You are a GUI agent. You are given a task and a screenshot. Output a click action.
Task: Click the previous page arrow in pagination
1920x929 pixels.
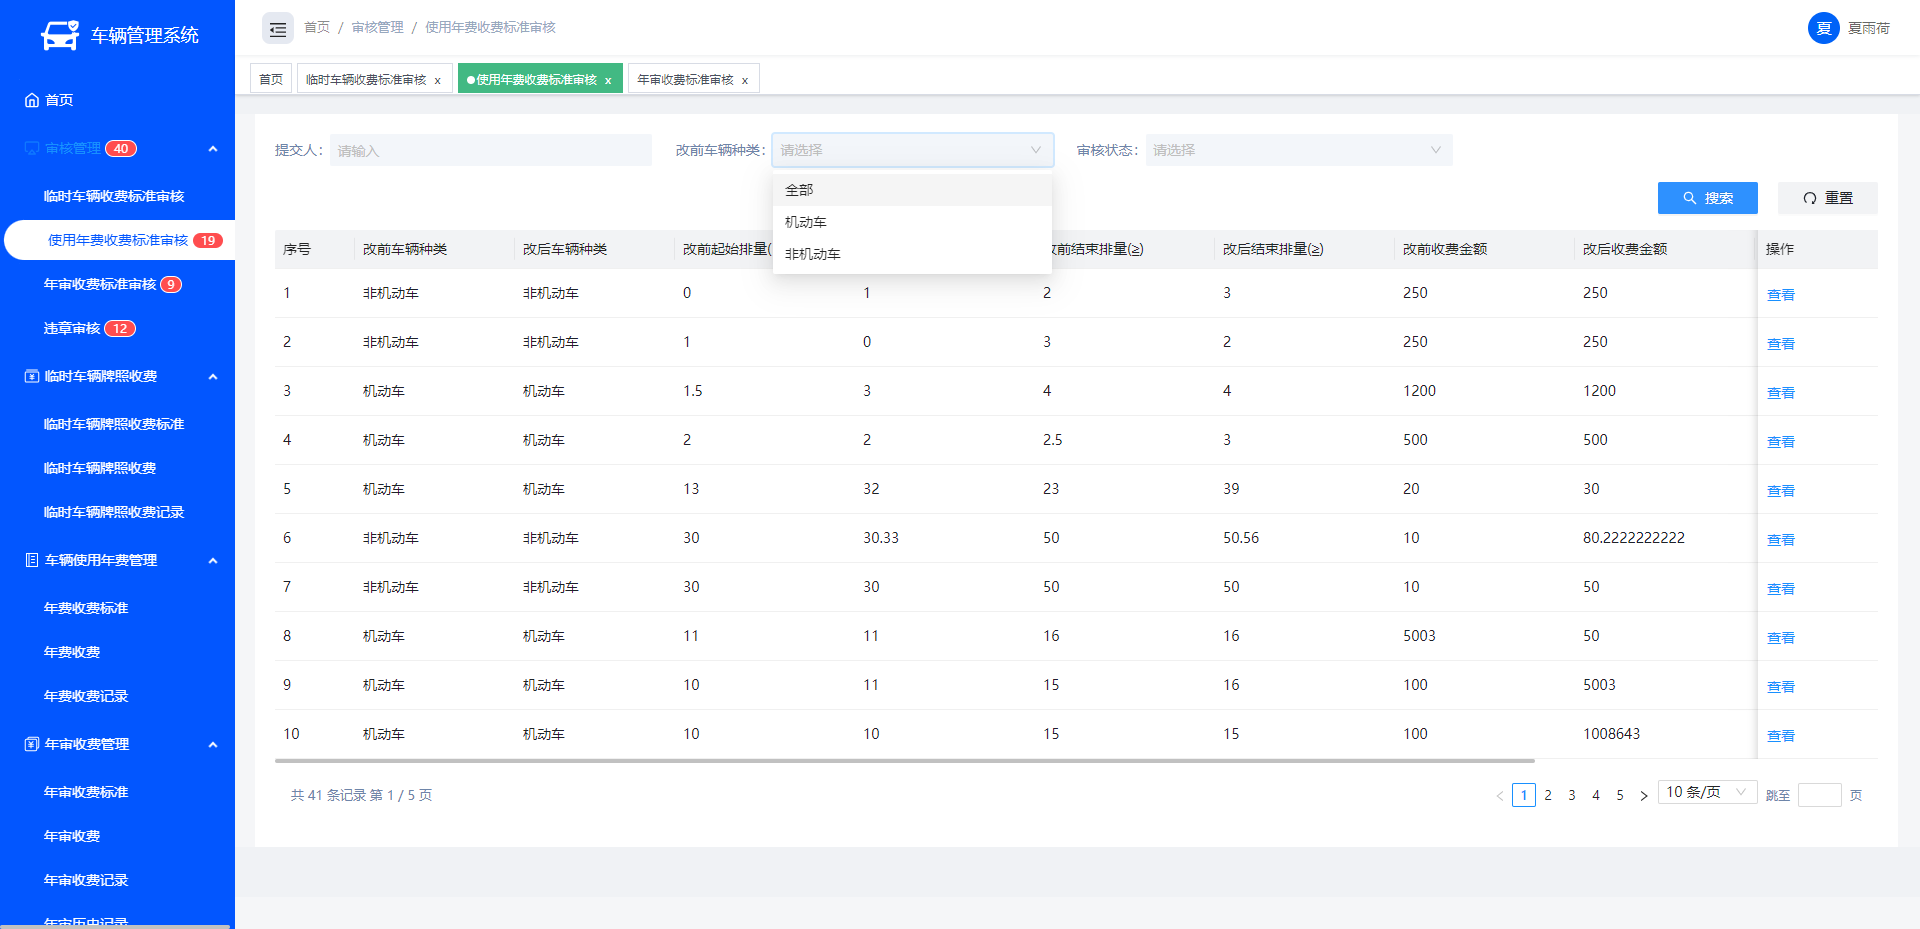(1499, 795)
